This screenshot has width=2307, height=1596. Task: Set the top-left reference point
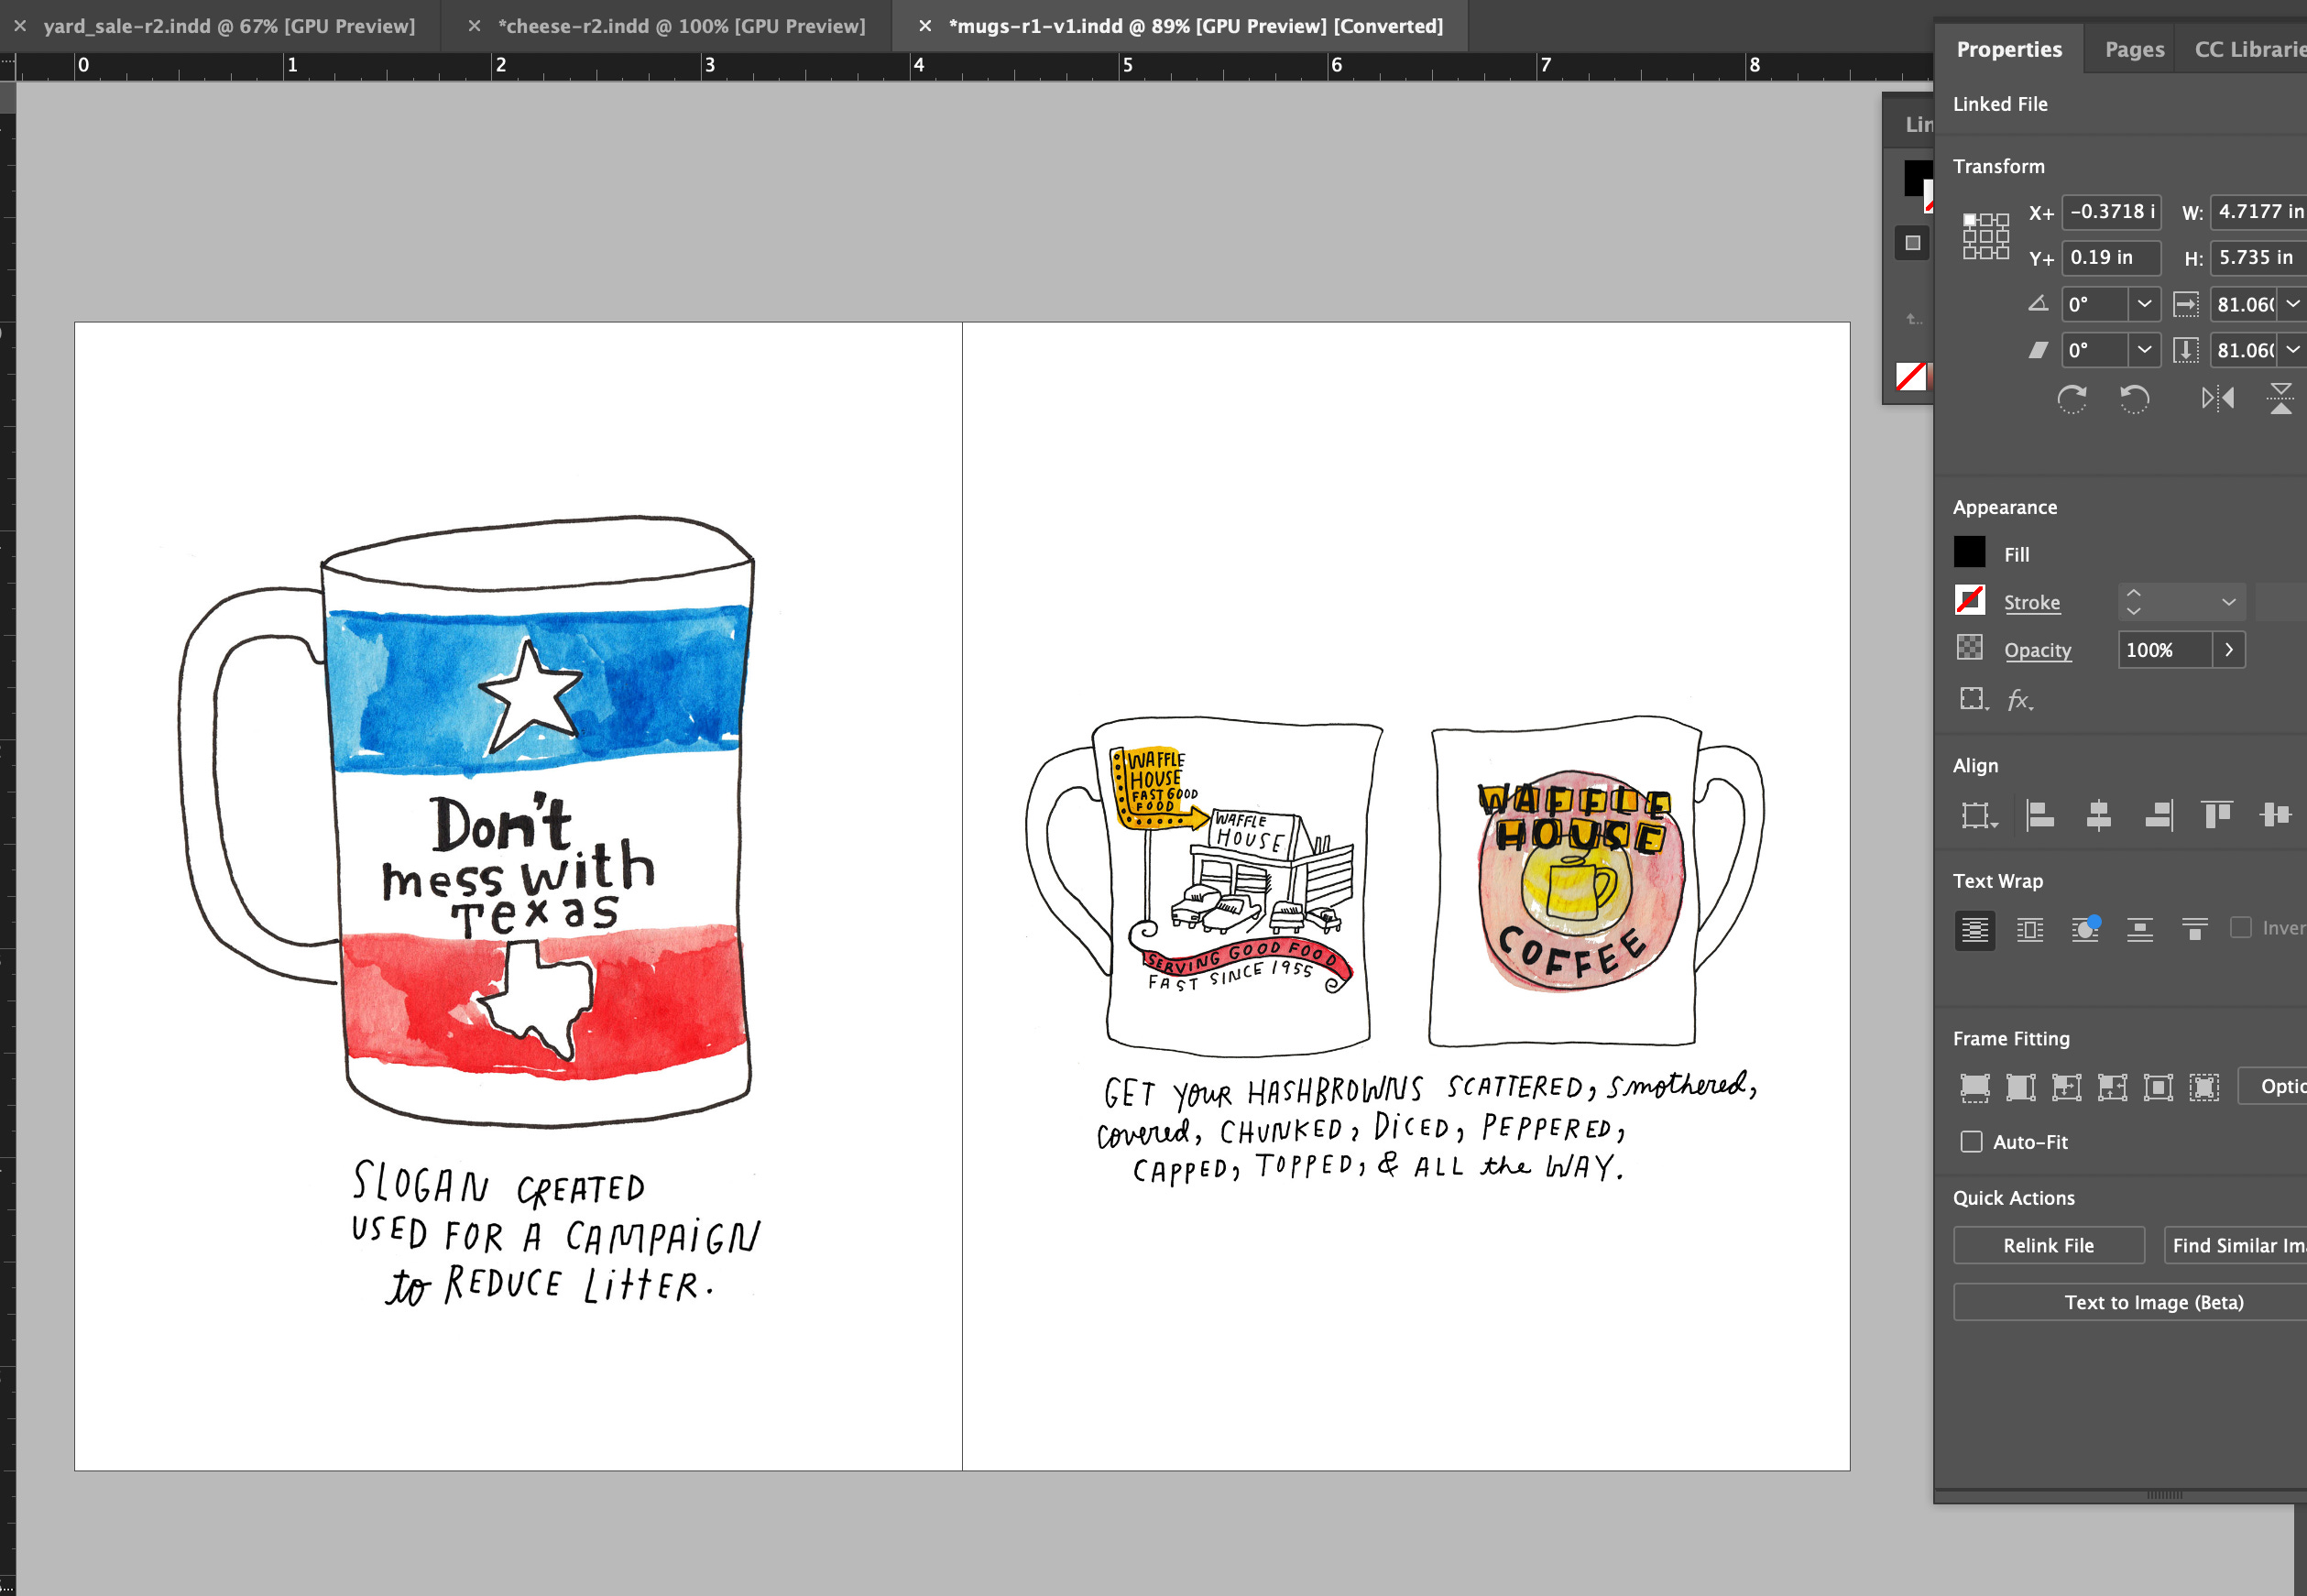pos(1969,219)
